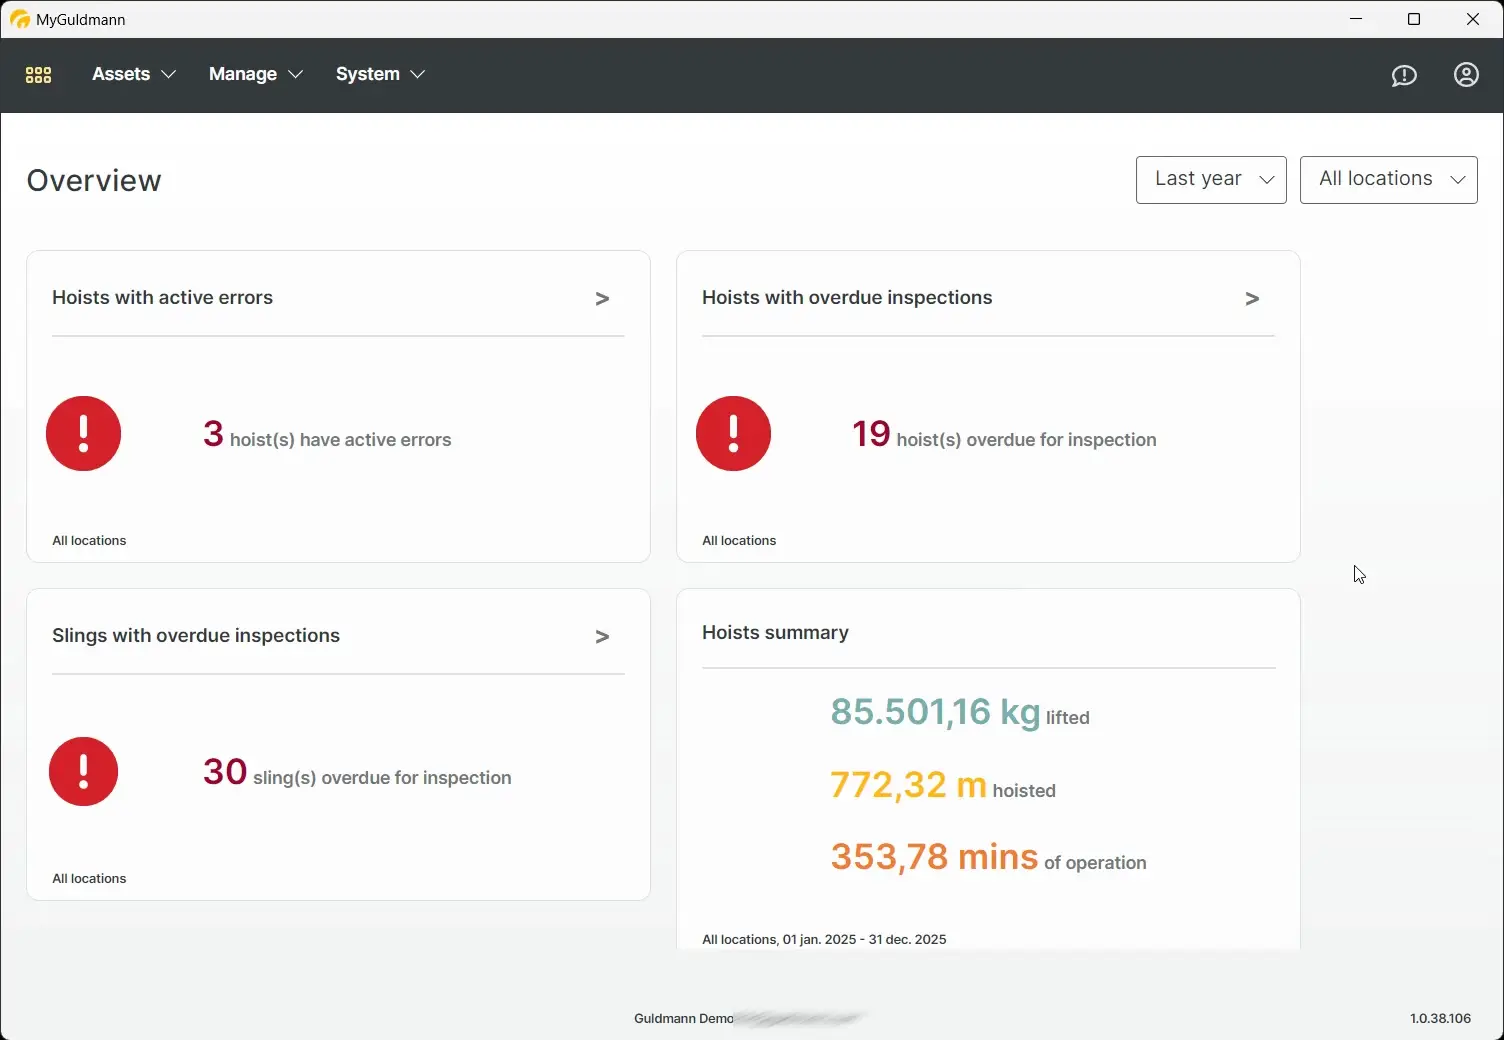Click the Hoists summary card title
Screen dimensions: 1504x1040
tap(775, 632)
